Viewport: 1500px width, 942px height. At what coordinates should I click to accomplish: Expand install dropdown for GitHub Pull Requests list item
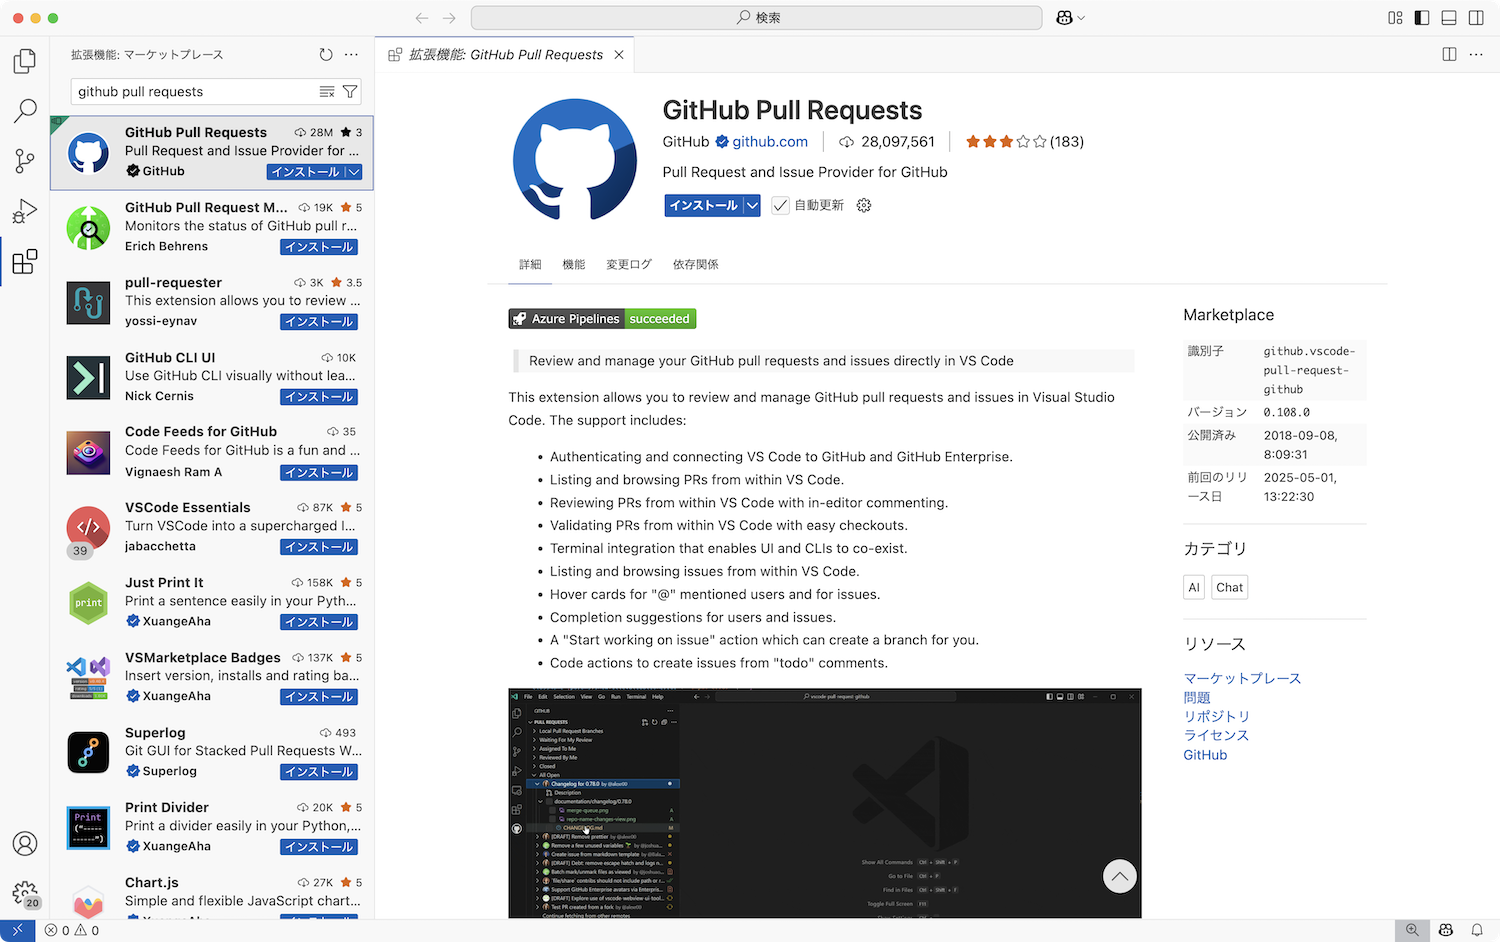(x=353, y=172)
